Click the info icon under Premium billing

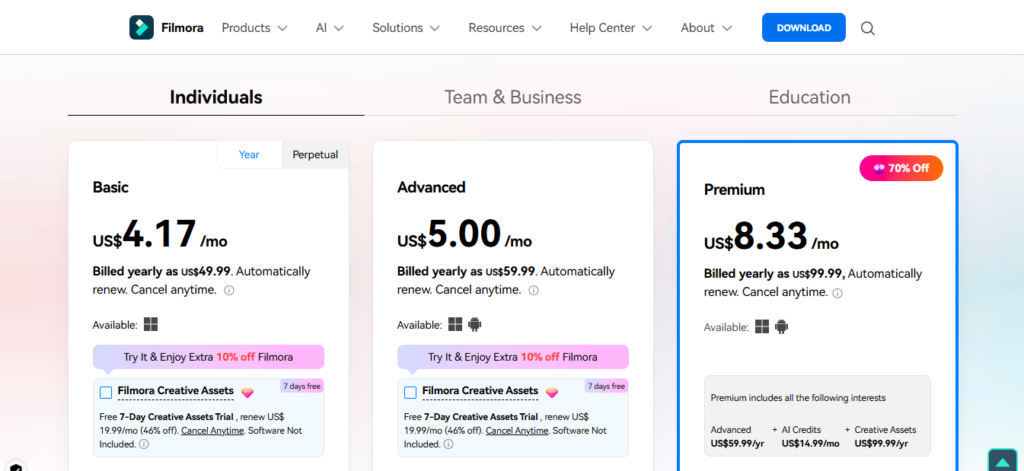click(837, 293)
